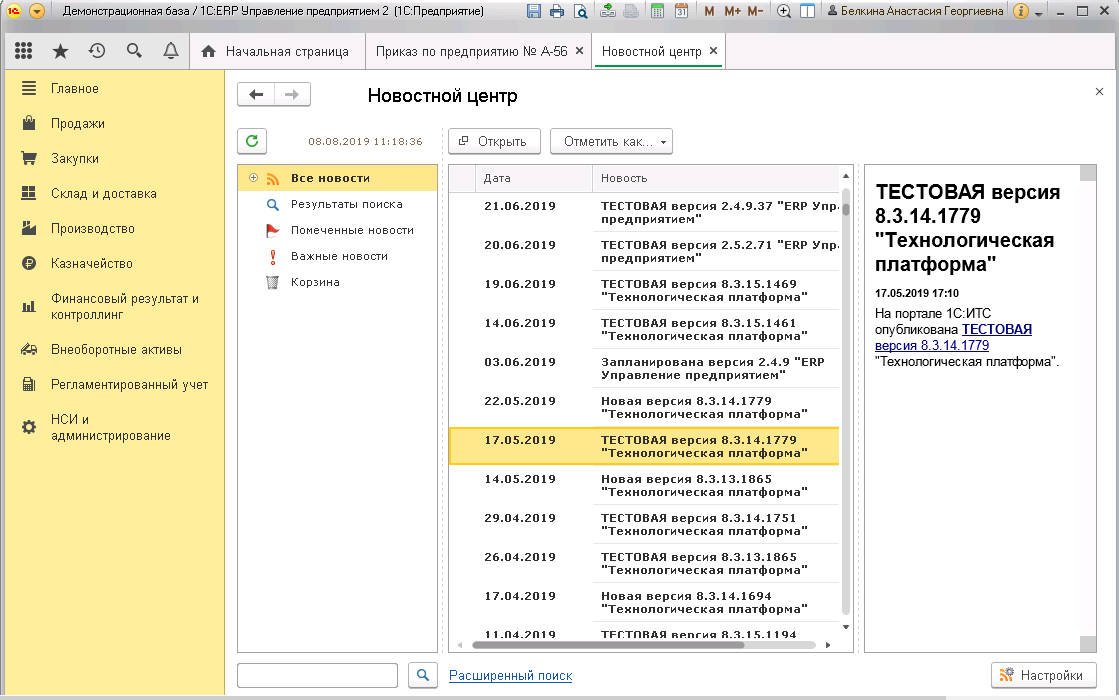Image resolution: width=1119 pixels, height=700 pixels.
Task: Toggle the panel layout icon in title bar
Action: click(807, 11)
